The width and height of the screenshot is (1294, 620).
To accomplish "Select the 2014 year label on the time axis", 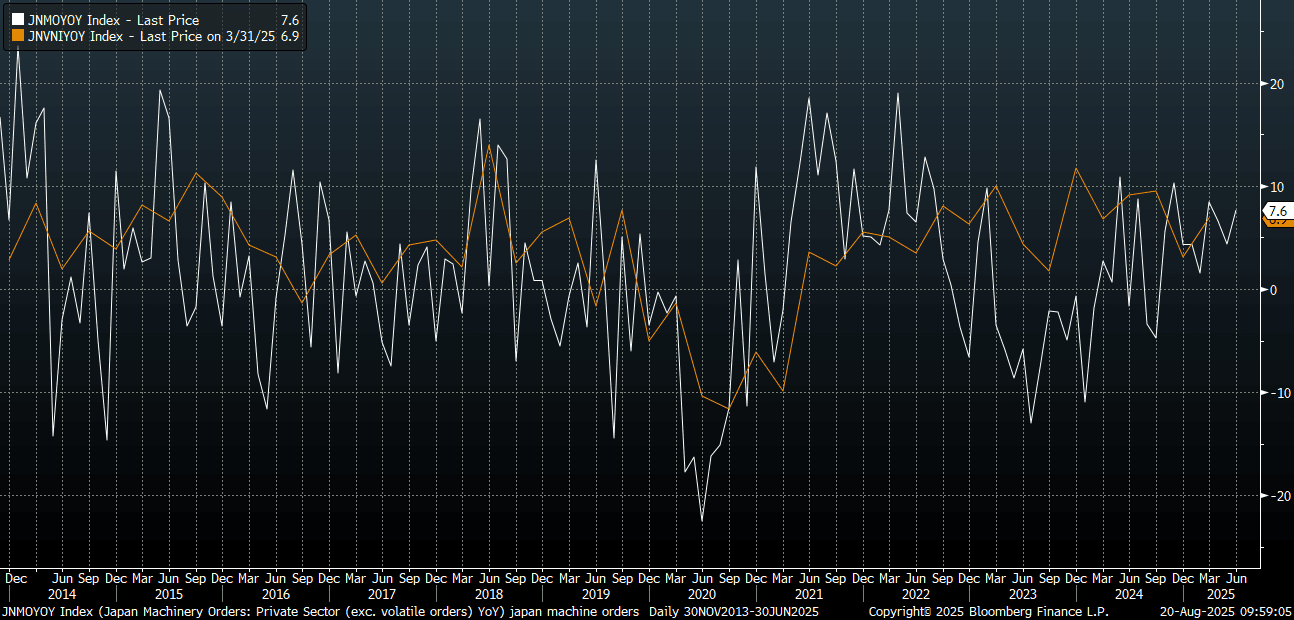I will coord(62,593).
